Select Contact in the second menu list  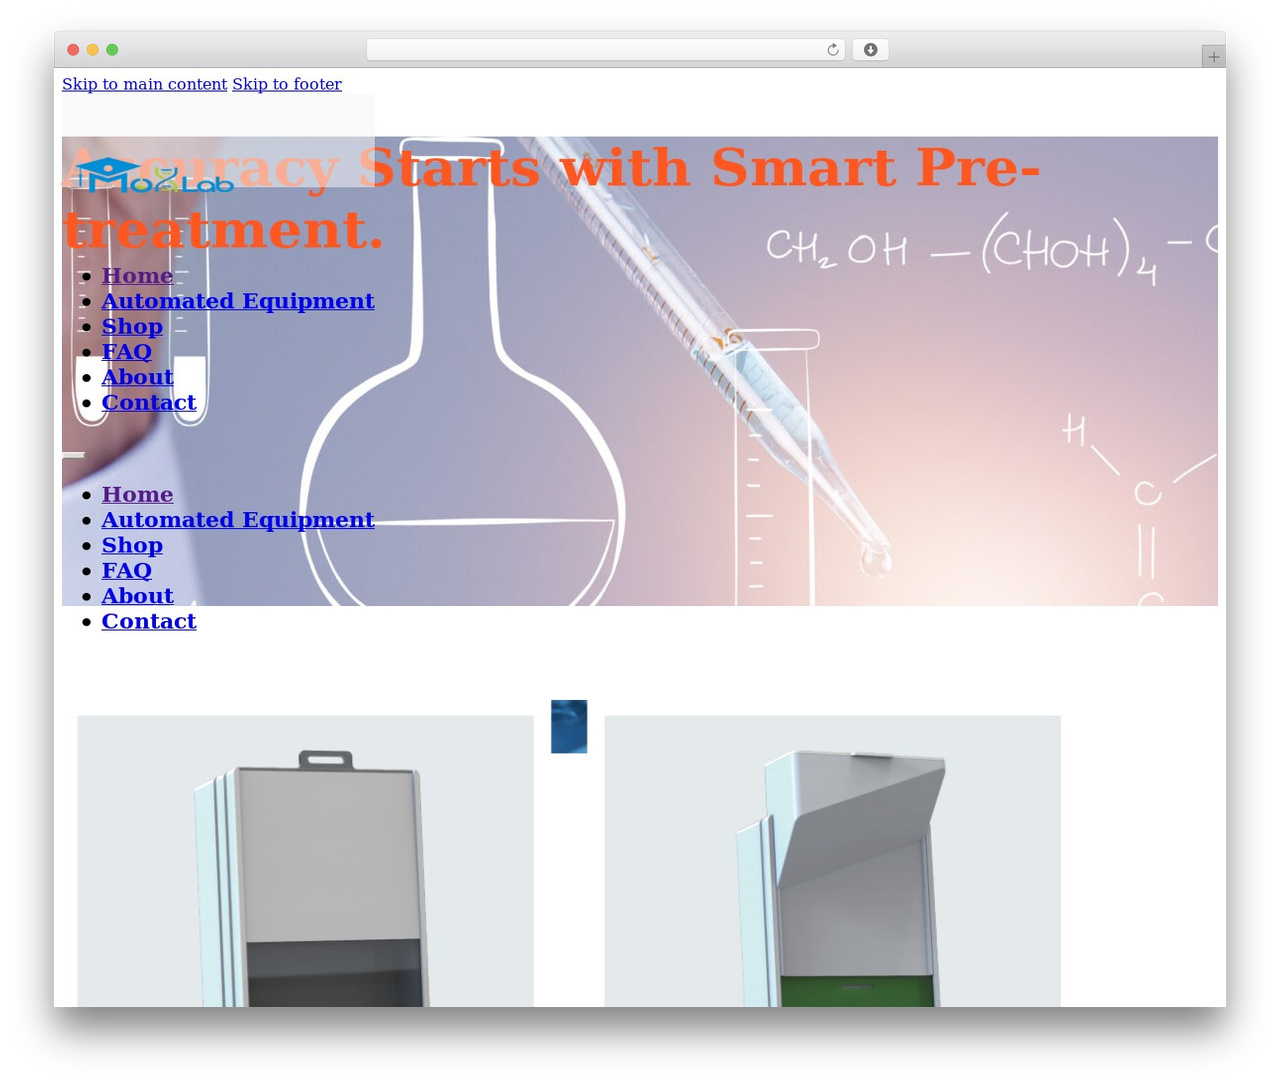point(148,621)
